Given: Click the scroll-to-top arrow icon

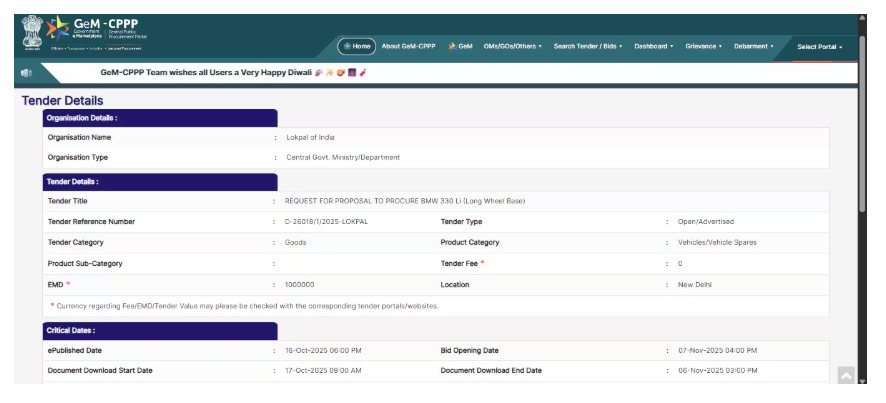Looking at the screenshot, I should click(845, 376).
